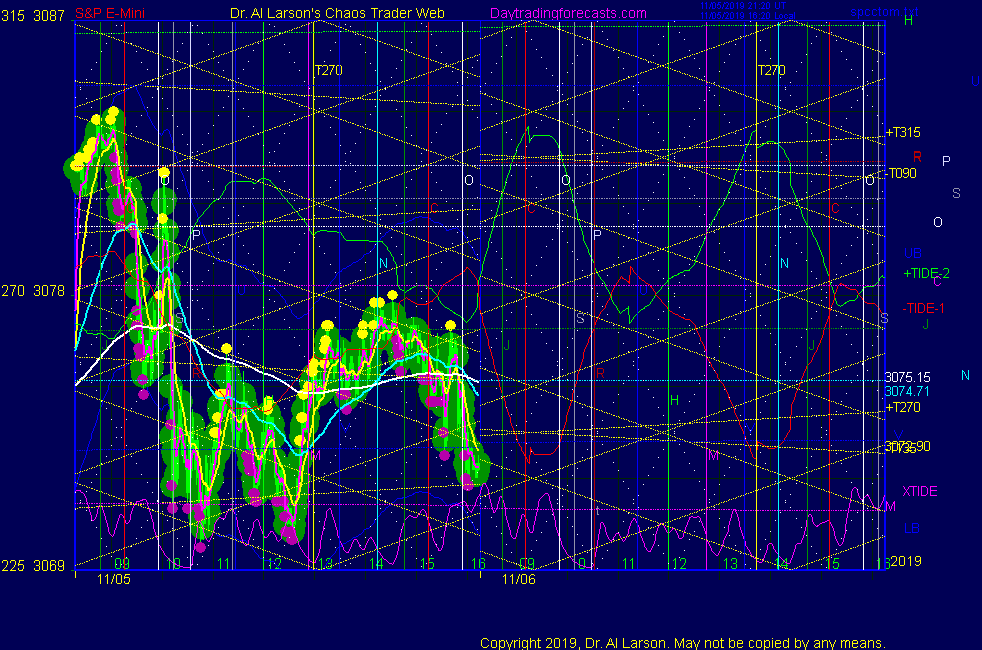The image size is (982, 650).
Task: Click the blue "LB" lower band label
Action: tap(912, 529)
